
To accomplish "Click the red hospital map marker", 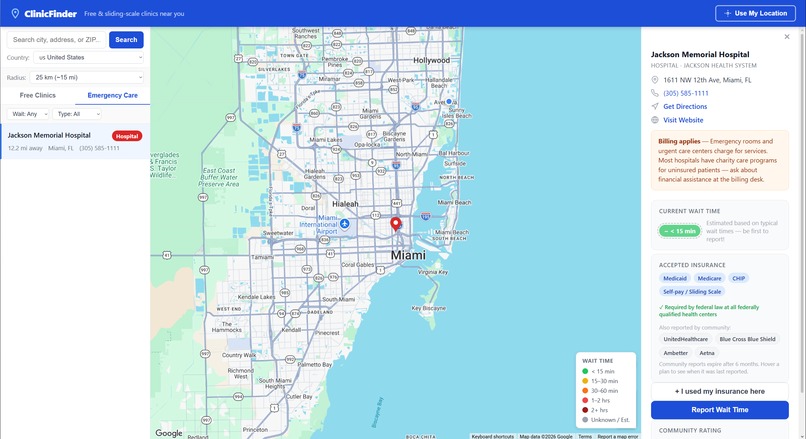I will tap(395, 224).
